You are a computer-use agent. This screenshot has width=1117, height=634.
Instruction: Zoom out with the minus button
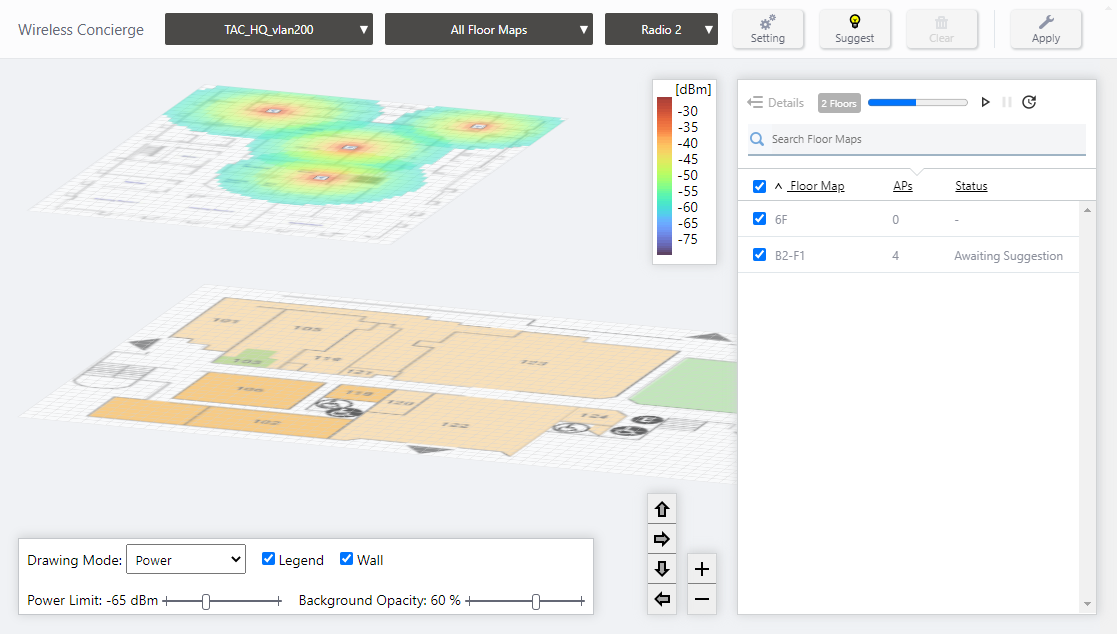[x=702, y=599]
